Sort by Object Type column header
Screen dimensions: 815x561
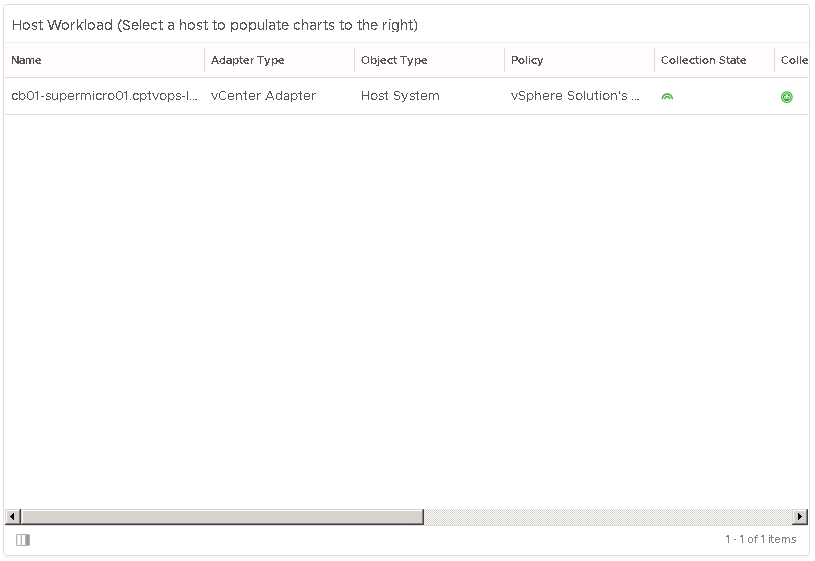394,60
